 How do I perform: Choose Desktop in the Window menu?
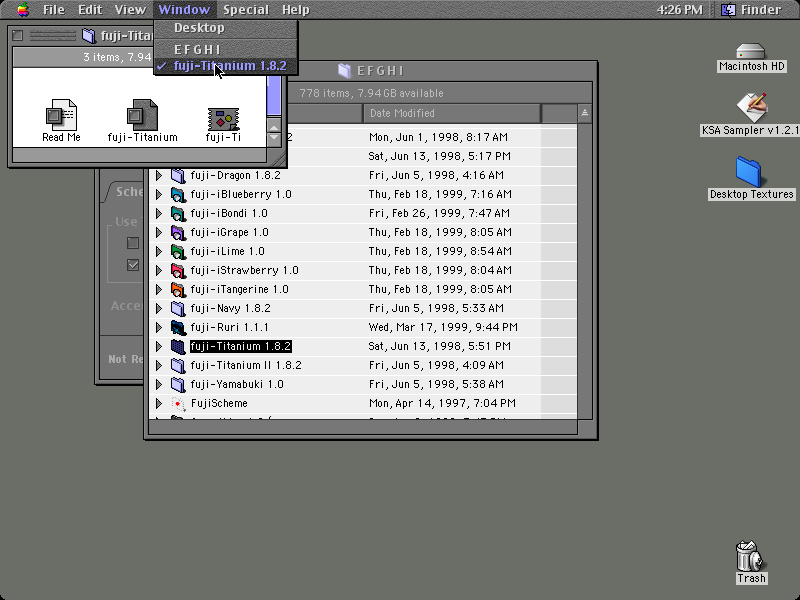click(226, 28)
